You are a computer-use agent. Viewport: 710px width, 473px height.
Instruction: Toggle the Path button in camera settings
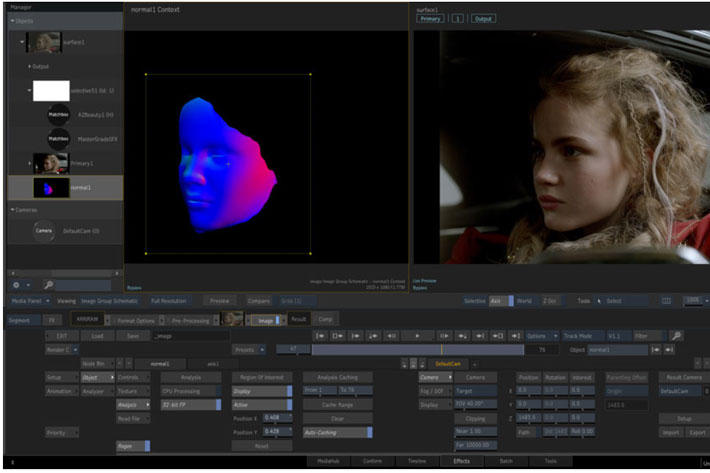(527, 432)
